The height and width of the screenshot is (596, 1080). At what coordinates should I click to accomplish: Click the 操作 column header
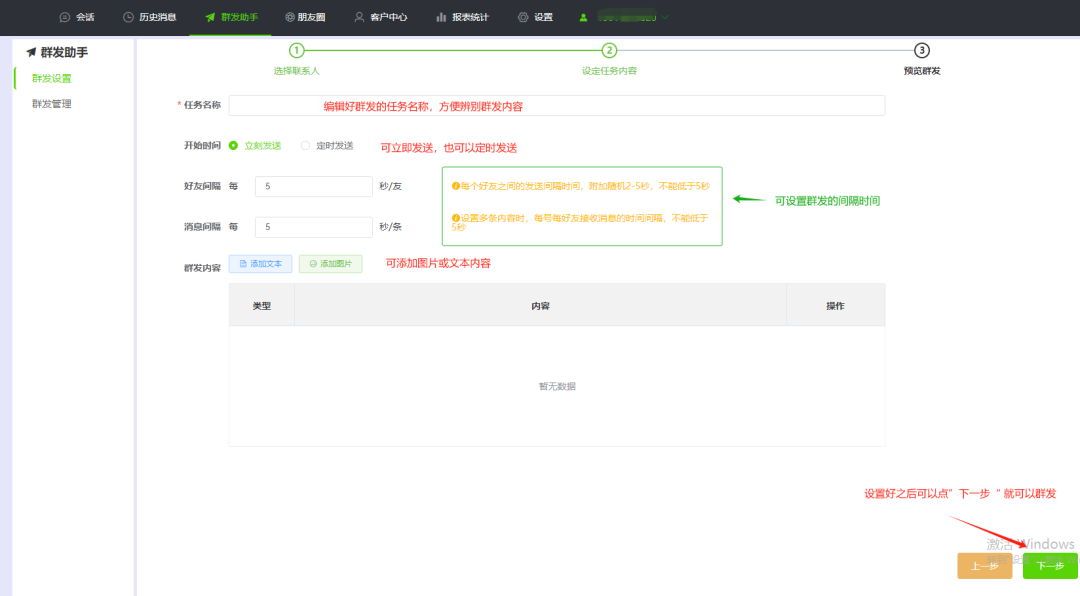pos(835,305)
